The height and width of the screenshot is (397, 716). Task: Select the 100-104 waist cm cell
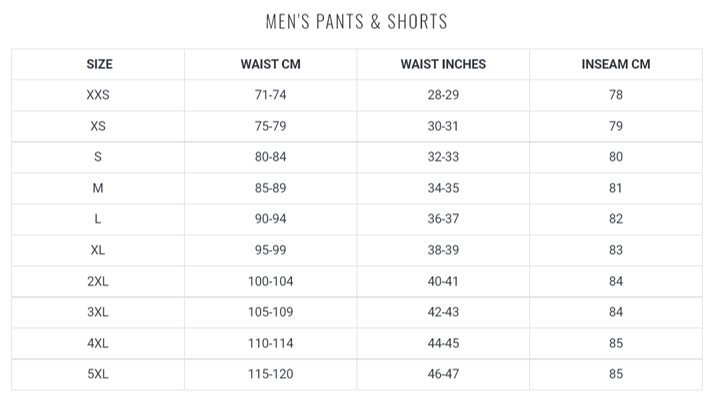click(271, 281)
